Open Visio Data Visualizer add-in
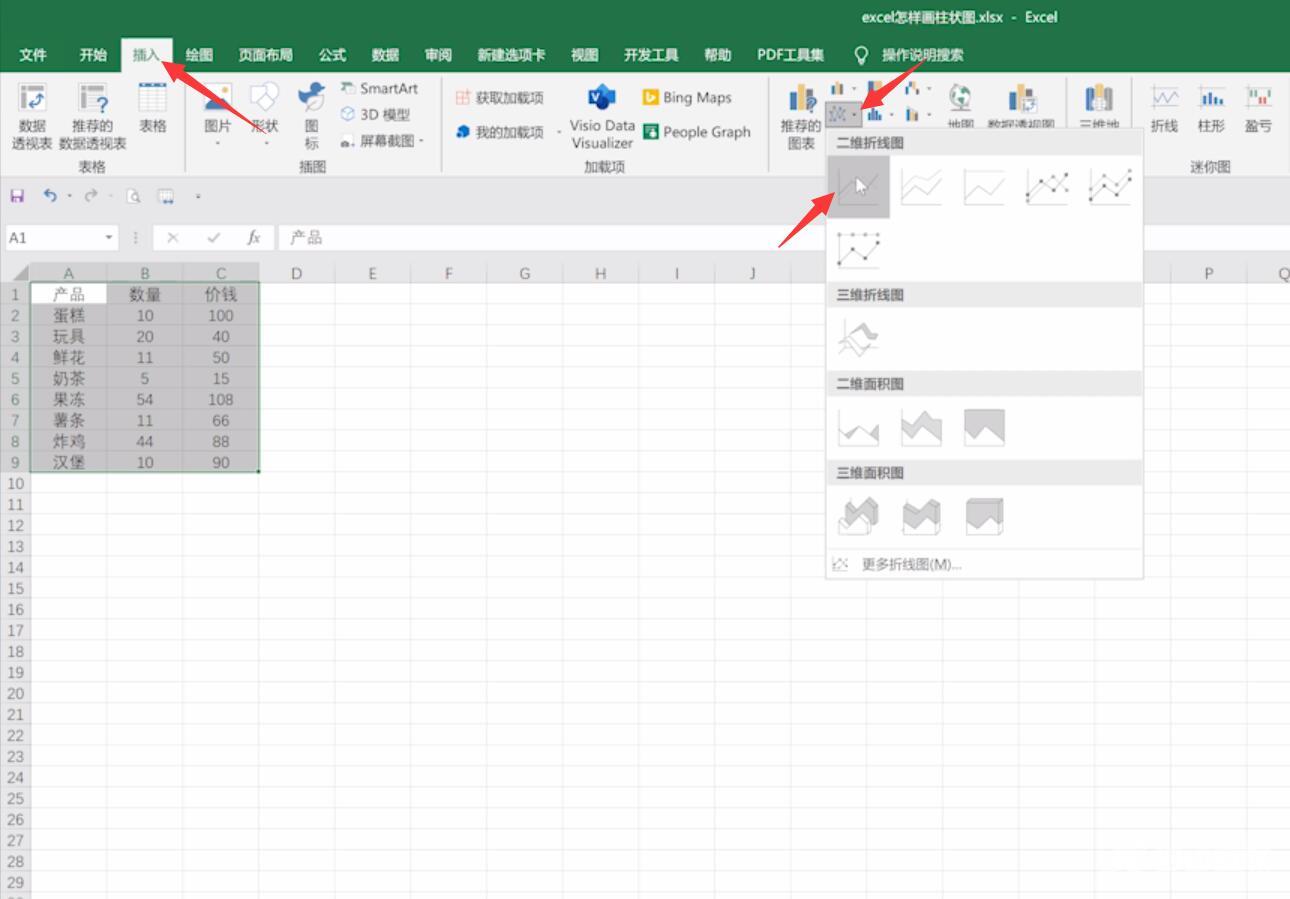 click(602, 117)
